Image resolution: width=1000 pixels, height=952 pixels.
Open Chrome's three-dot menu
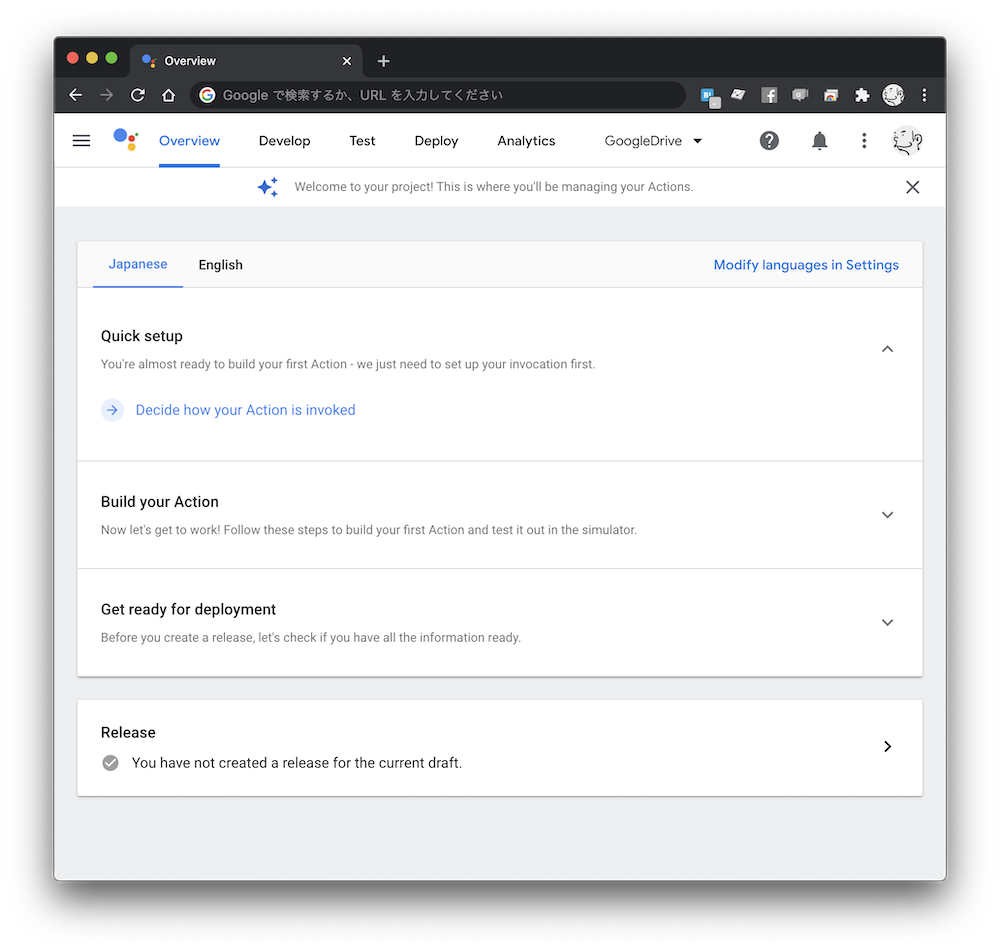coord(924,95)
